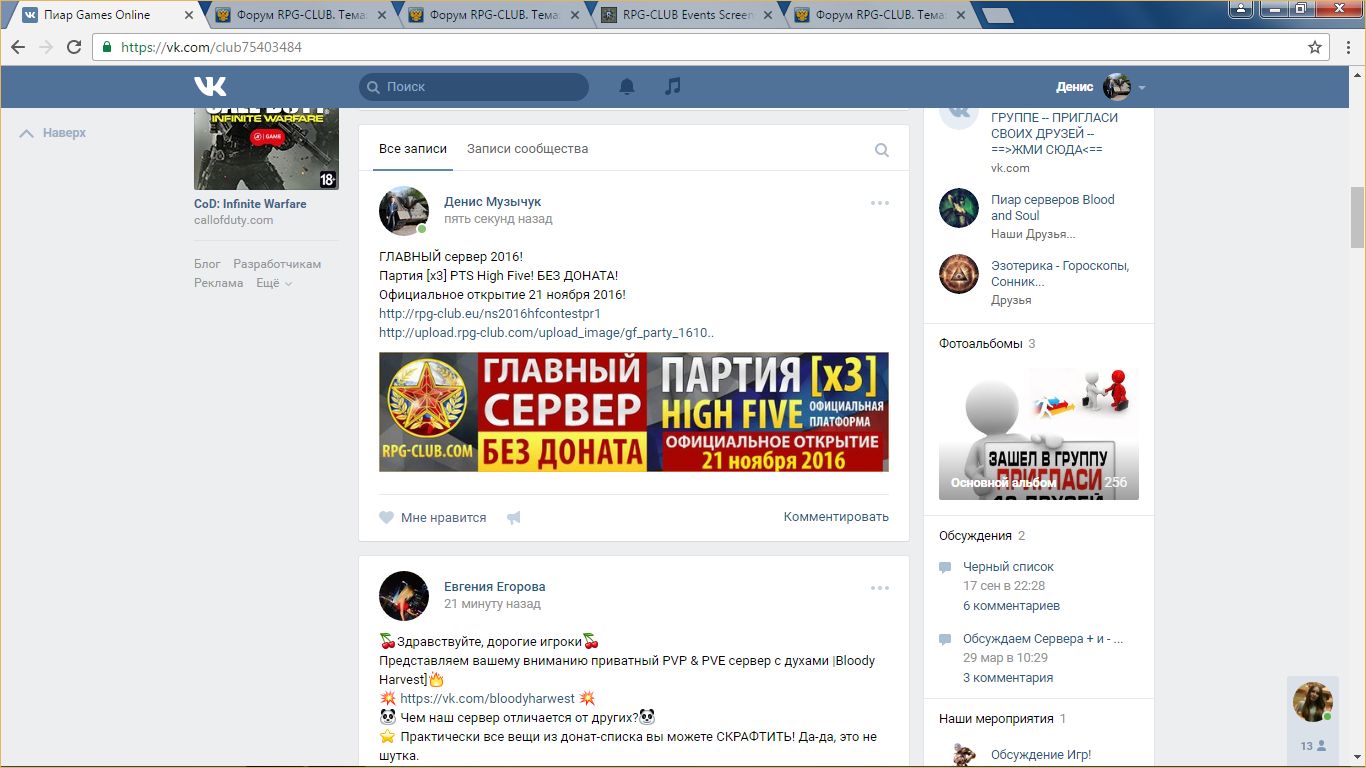Image resolution: width=1366 pixels, height=768 pixels.
Task: Expand the Ещё footer menu
Action: click(274, 283)
